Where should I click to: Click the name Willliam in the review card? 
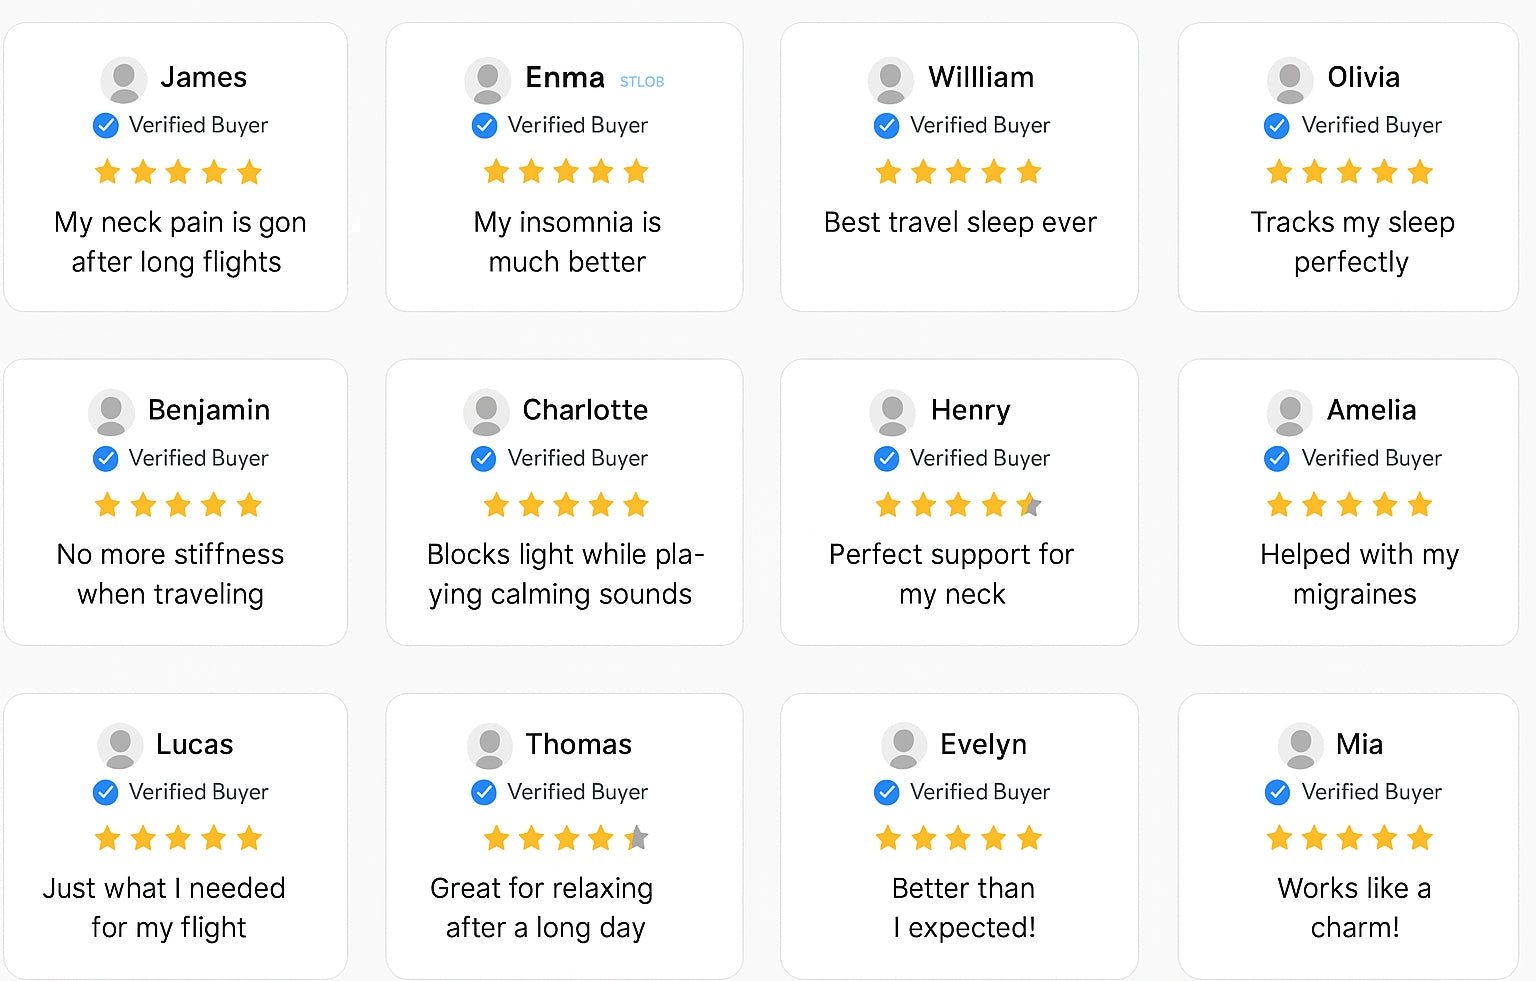tap(981, 77)
